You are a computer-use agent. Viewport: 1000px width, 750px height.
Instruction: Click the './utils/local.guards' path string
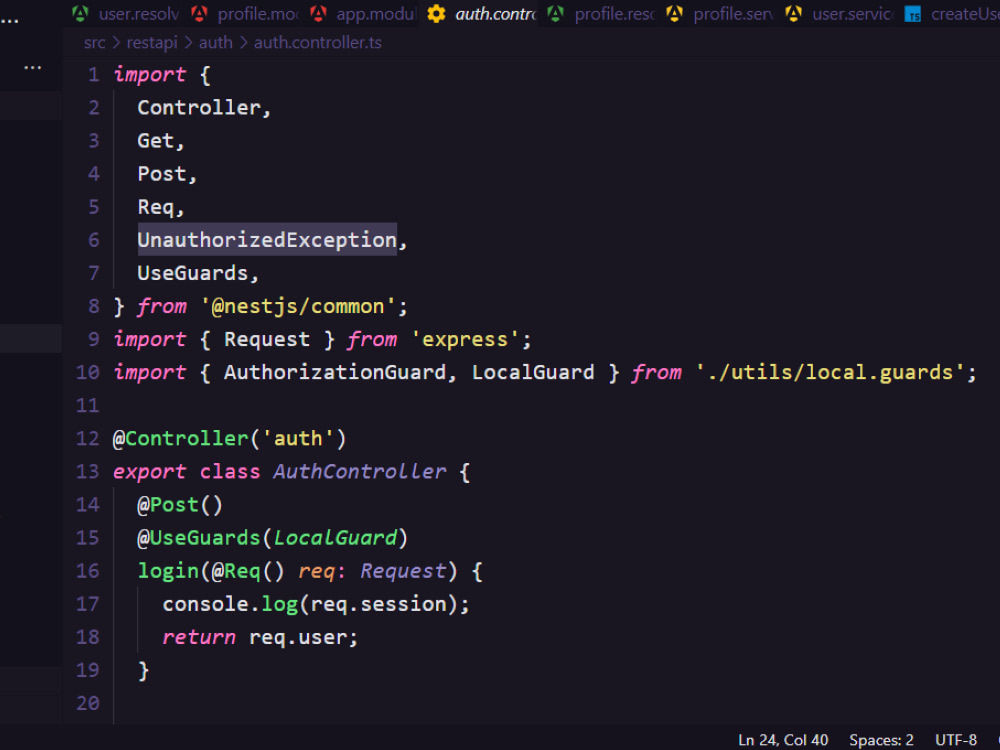[830, 372]
